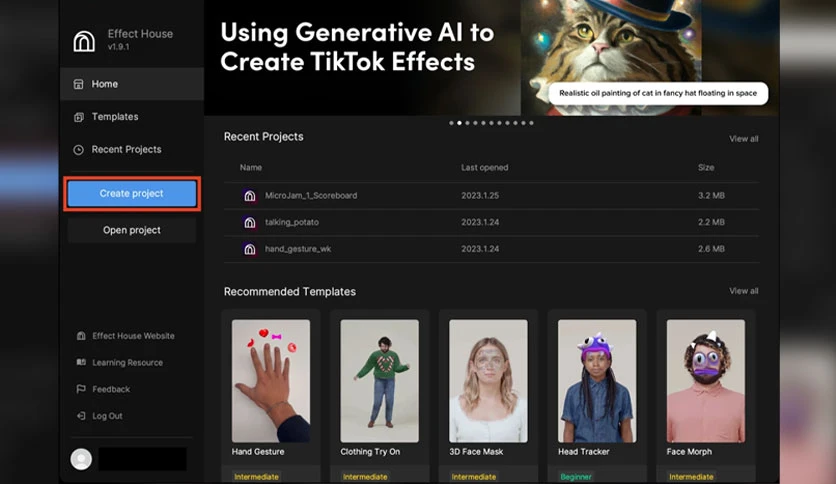Open Recent Projects in sidebar

tap(132, 150)
